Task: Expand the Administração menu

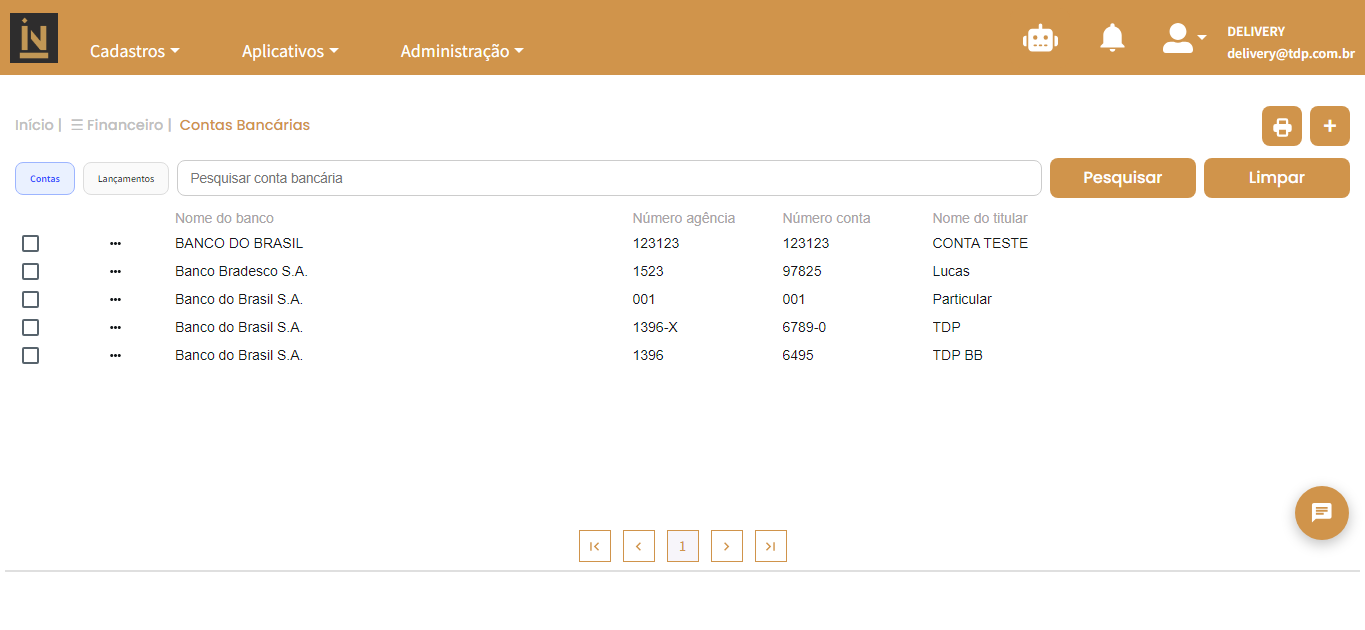Action: pyautogui.click(x=462, y=51)
